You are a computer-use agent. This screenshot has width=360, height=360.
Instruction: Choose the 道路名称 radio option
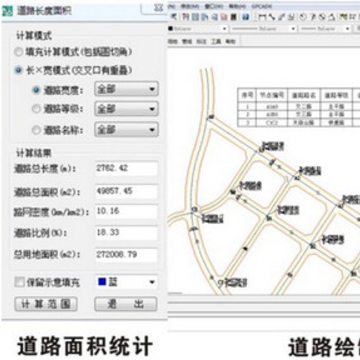(36, 130)
